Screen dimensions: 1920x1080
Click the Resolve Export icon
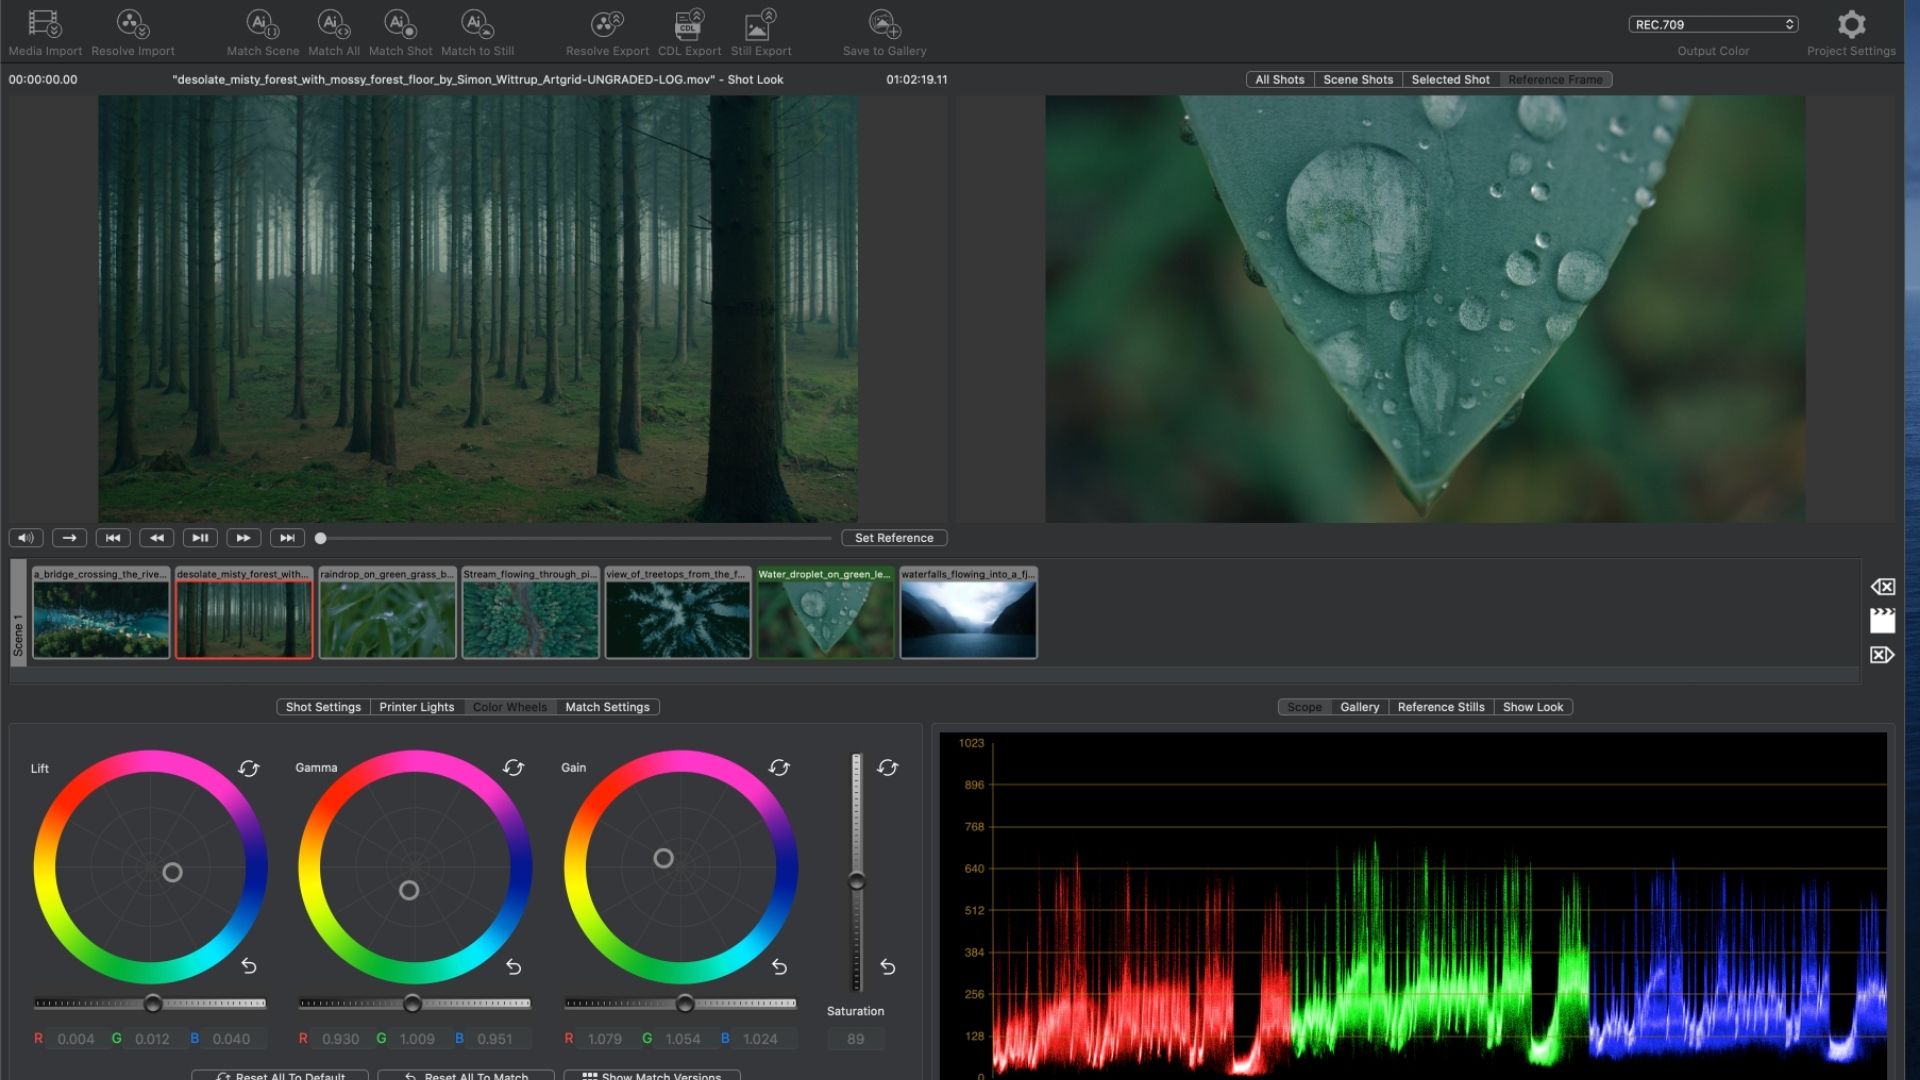click(x=605, y=24)
